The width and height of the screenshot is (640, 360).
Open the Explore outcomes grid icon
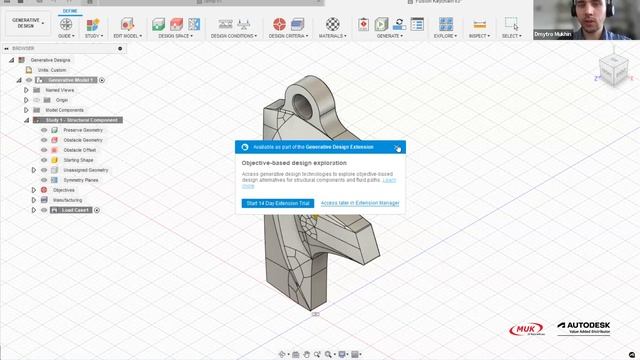(x=446, y=24)
